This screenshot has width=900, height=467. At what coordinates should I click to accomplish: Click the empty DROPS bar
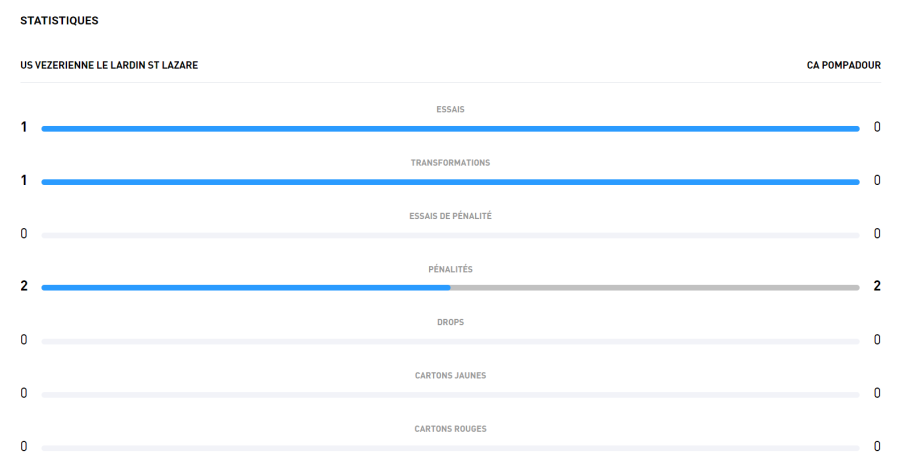click(x=450, y=341)
